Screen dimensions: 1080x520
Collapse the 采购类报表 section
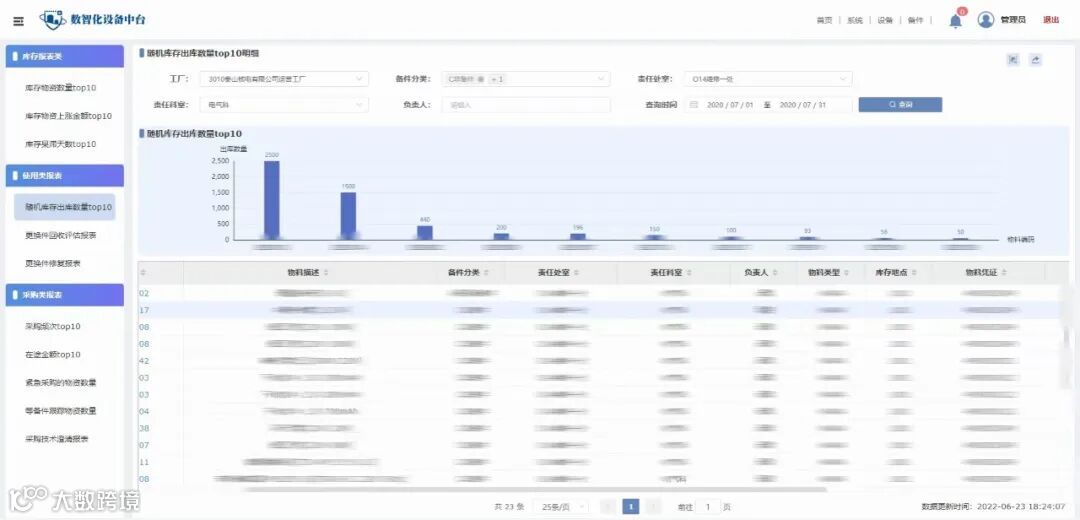65,295
